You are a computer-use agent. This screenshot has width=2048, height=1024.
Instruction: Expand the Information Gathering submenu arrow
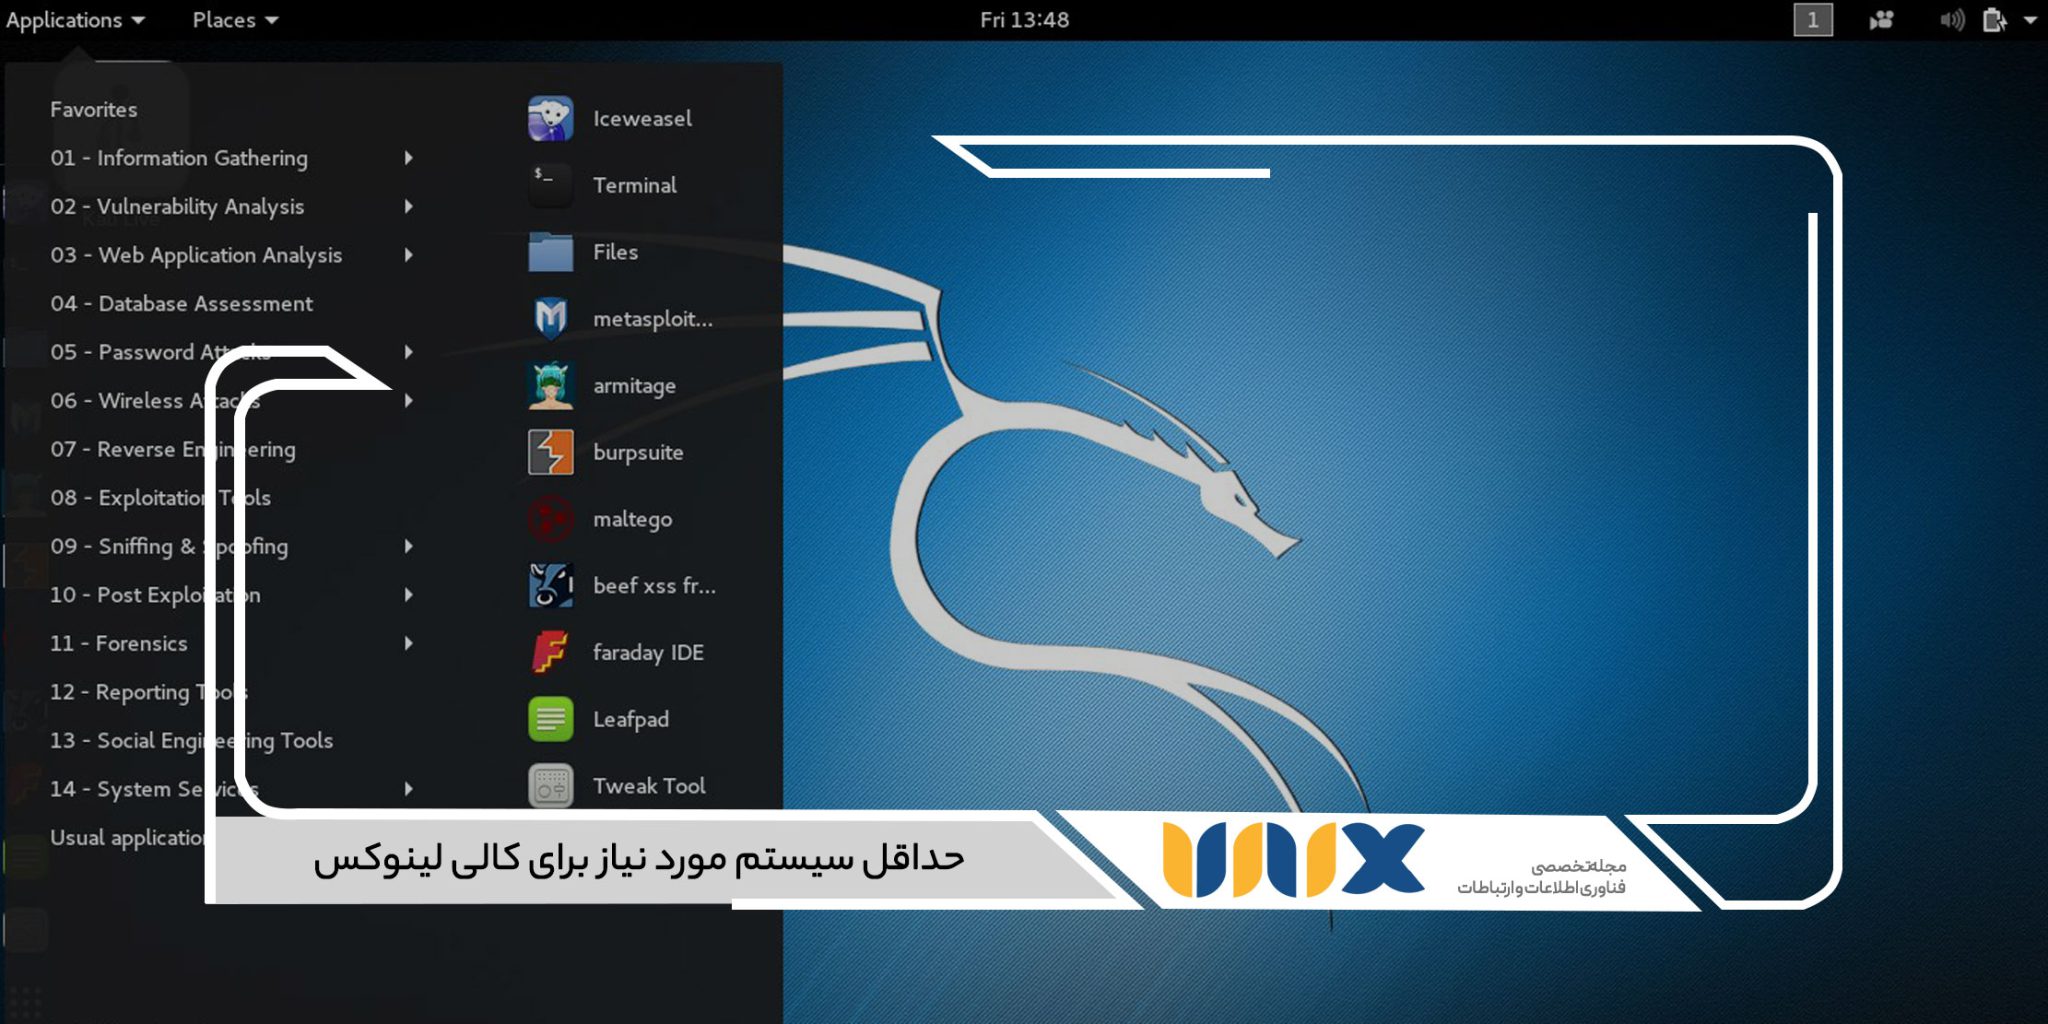click(x=408, y=158)
